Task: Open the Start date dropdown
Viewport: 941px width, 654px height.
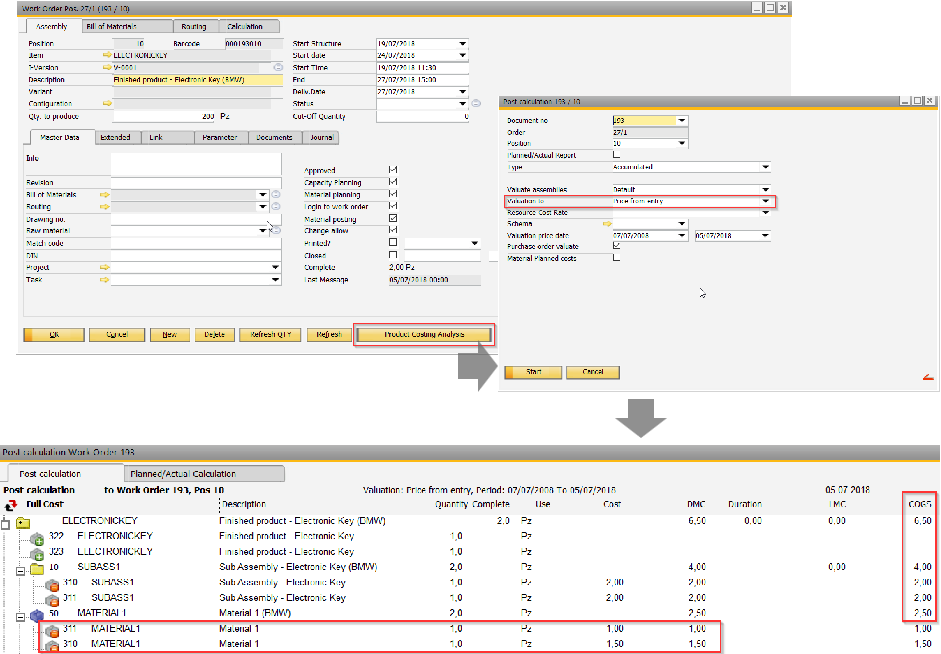Action: click(462, 55)
